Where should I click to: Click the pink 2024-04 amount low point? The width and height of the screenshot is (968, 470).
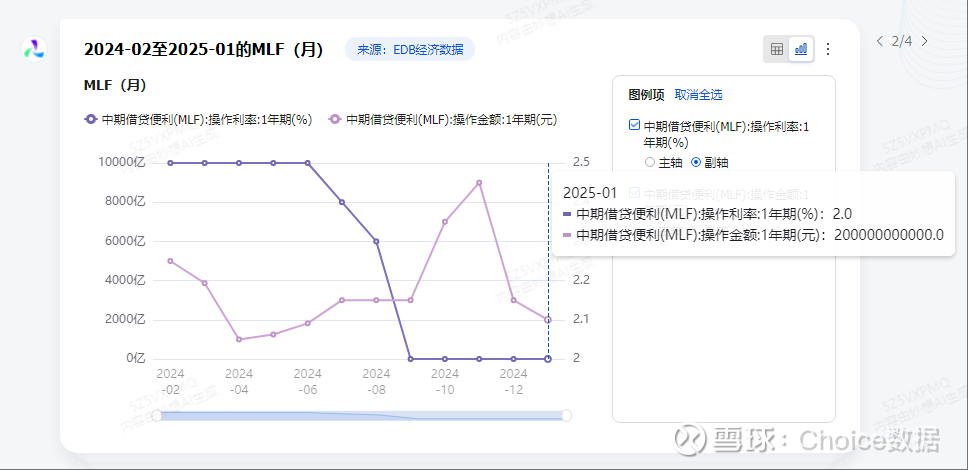(x=239, y=339)
